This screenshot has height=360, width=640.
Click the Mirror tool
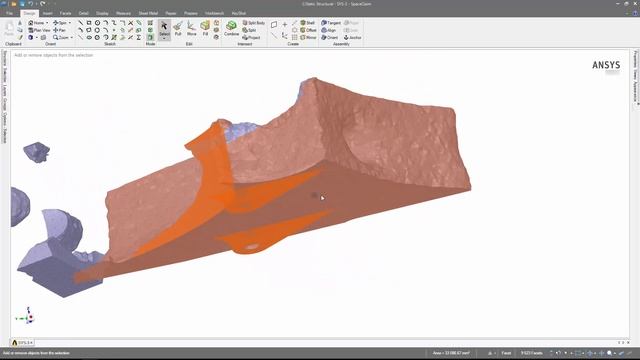[309, 38]
